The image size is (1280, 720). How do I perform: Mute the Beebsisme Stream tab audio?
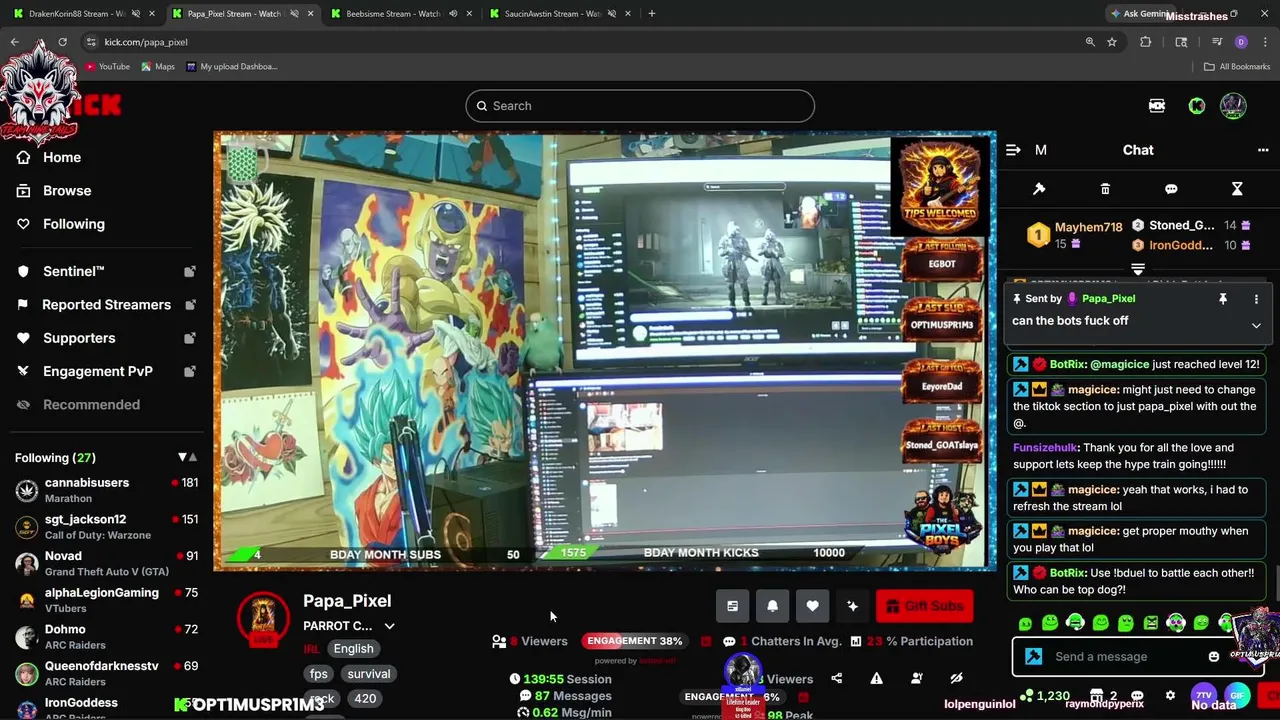[x=453, y=14]
